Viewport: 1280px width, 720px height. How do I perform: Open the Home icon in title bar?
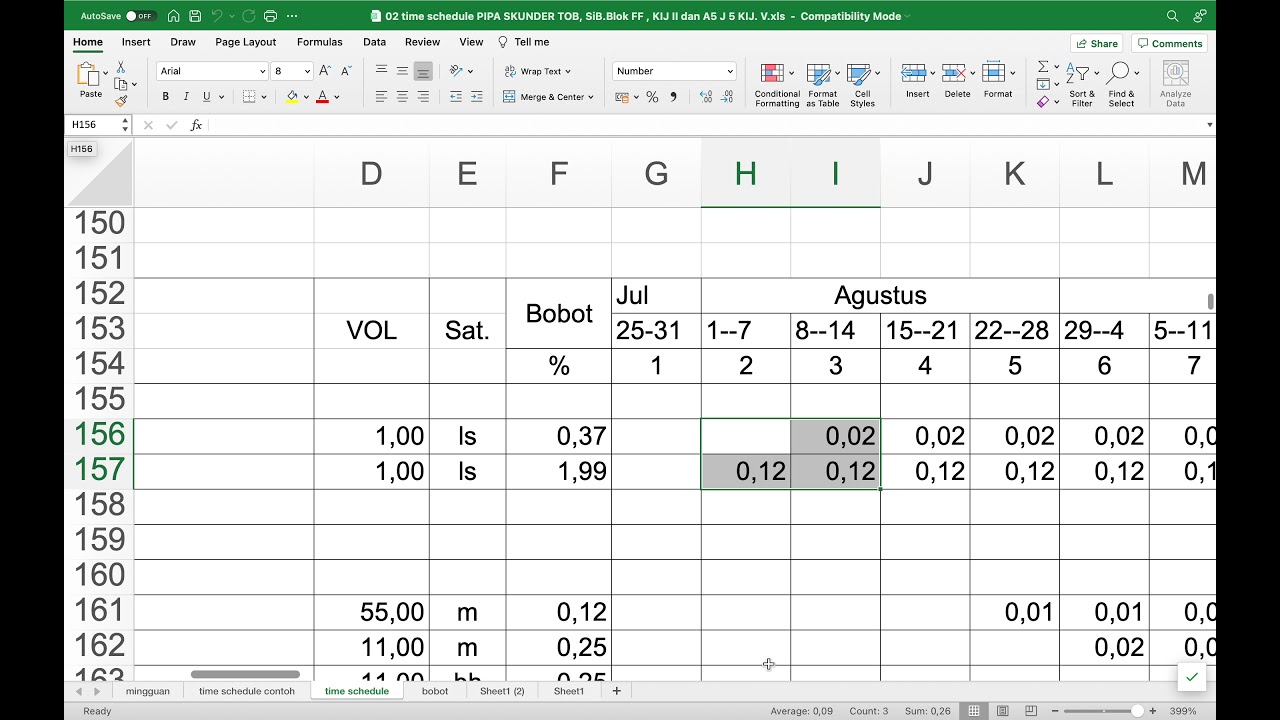(x=174, y=16)
